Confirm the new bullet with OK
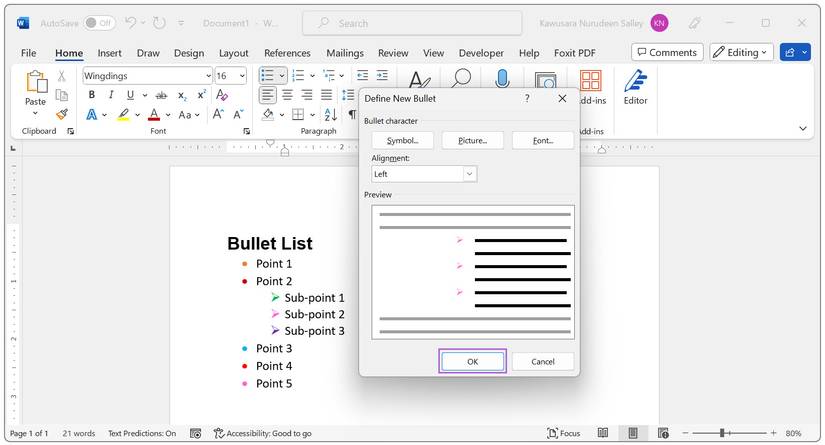The height and width of the screenshot is (445, 825). 472,361
